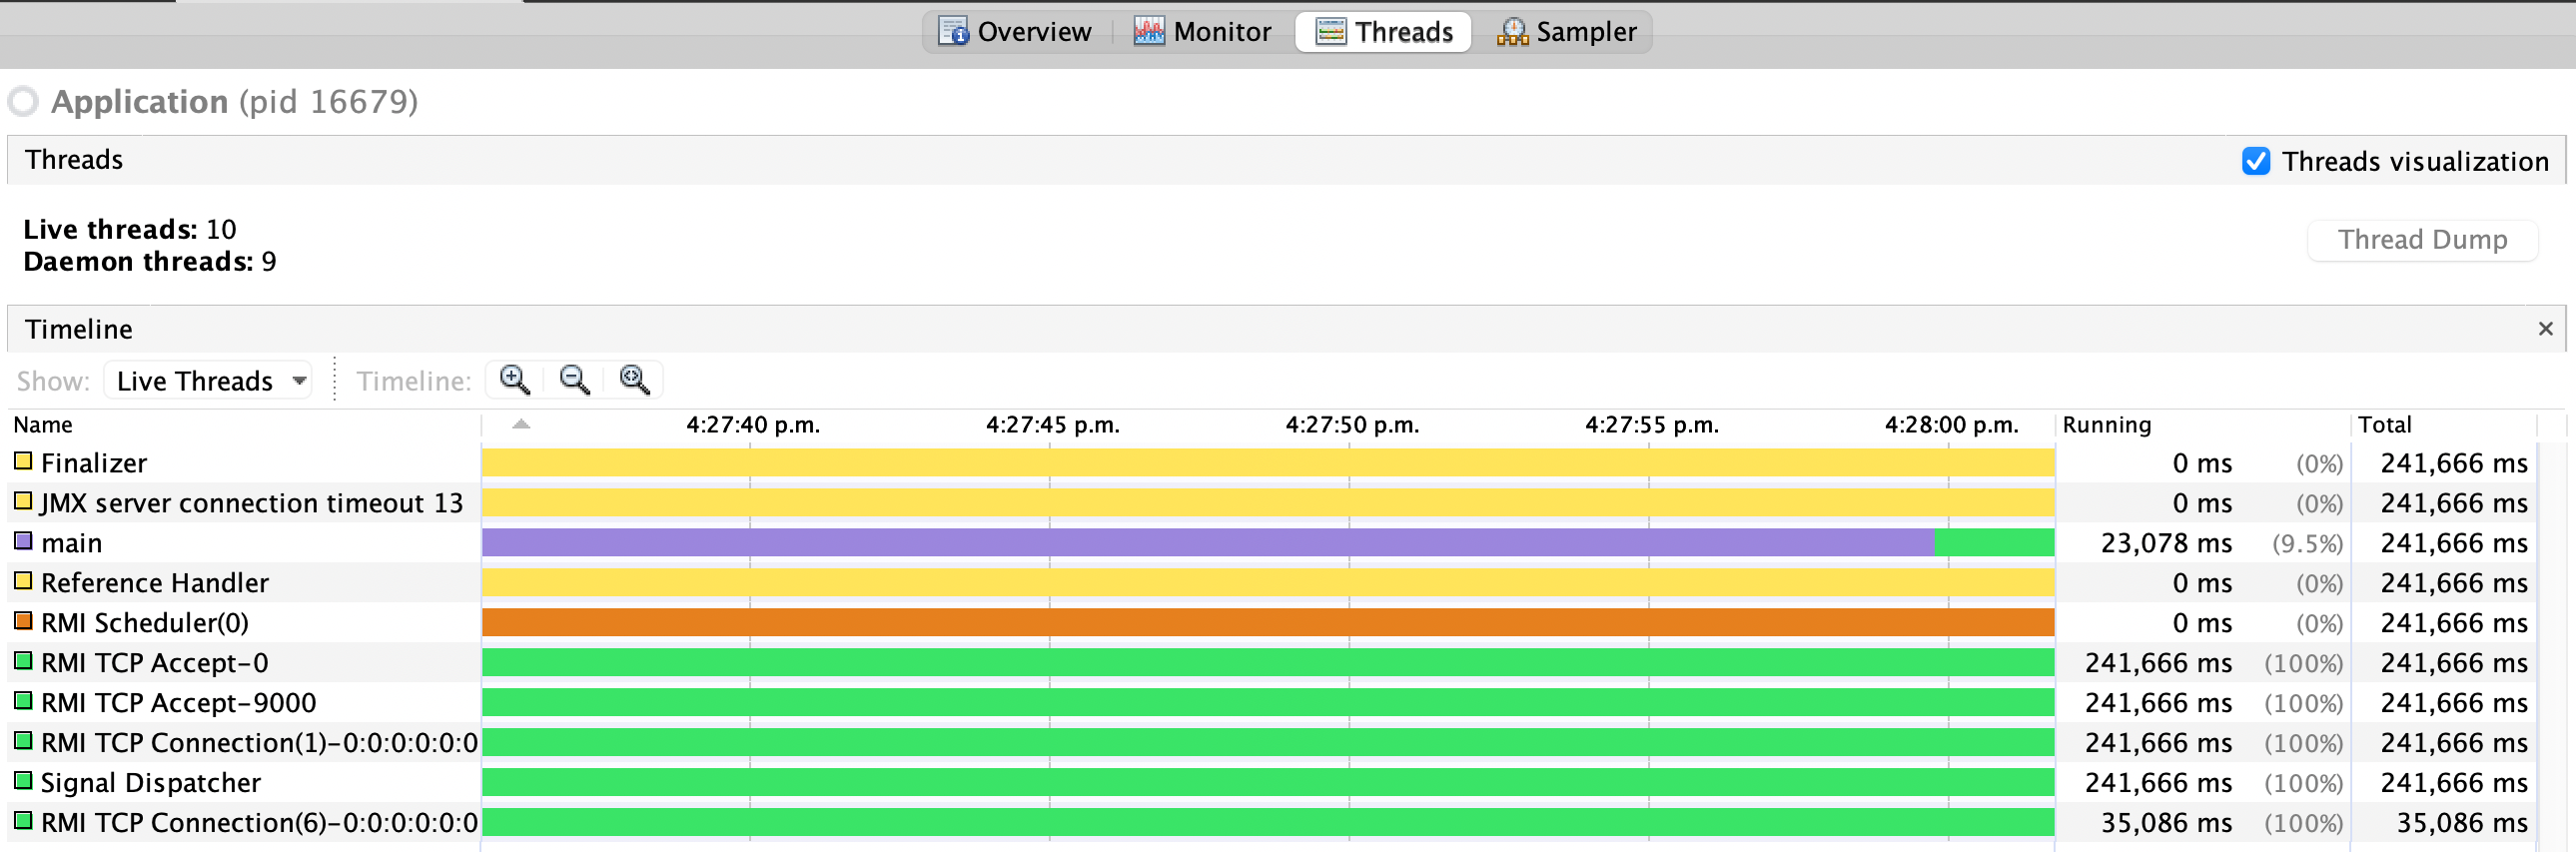Click the Application pid 16679 title
The image size is (2576, 852).
[x=234, y=101]
